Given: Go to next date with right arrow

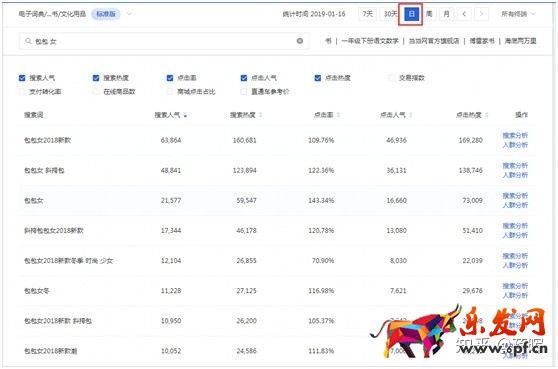Looking at the screenshot, I should coord(481,14).
